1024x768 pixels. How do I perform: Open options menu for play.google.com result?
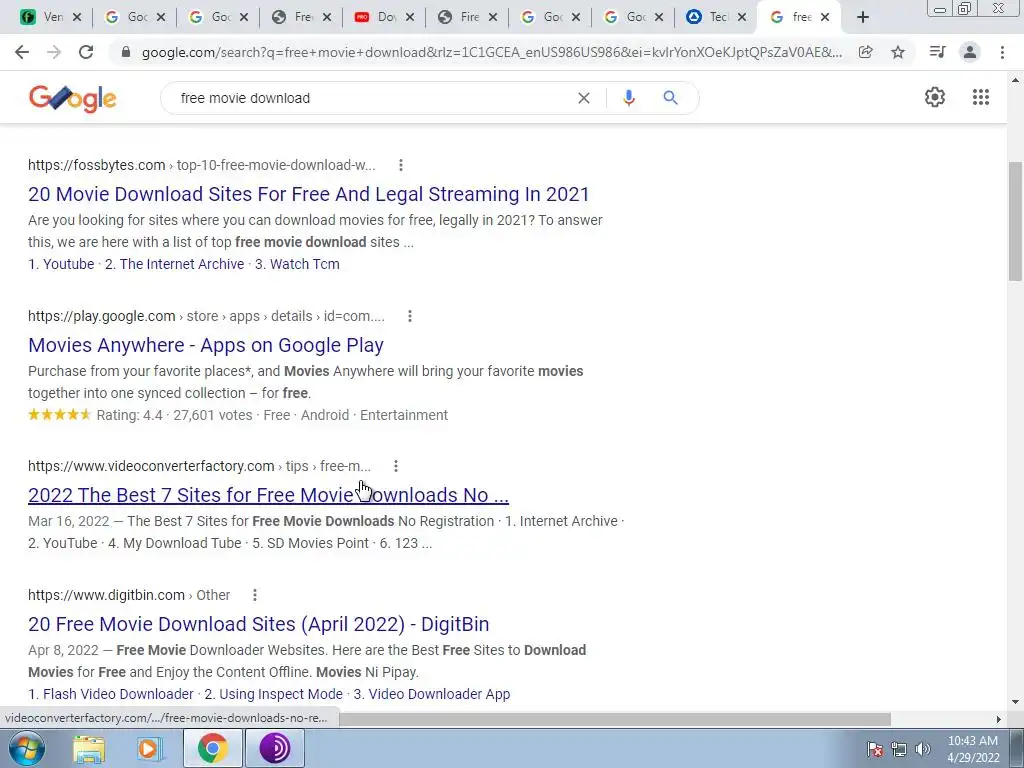(x=409, y=316)
